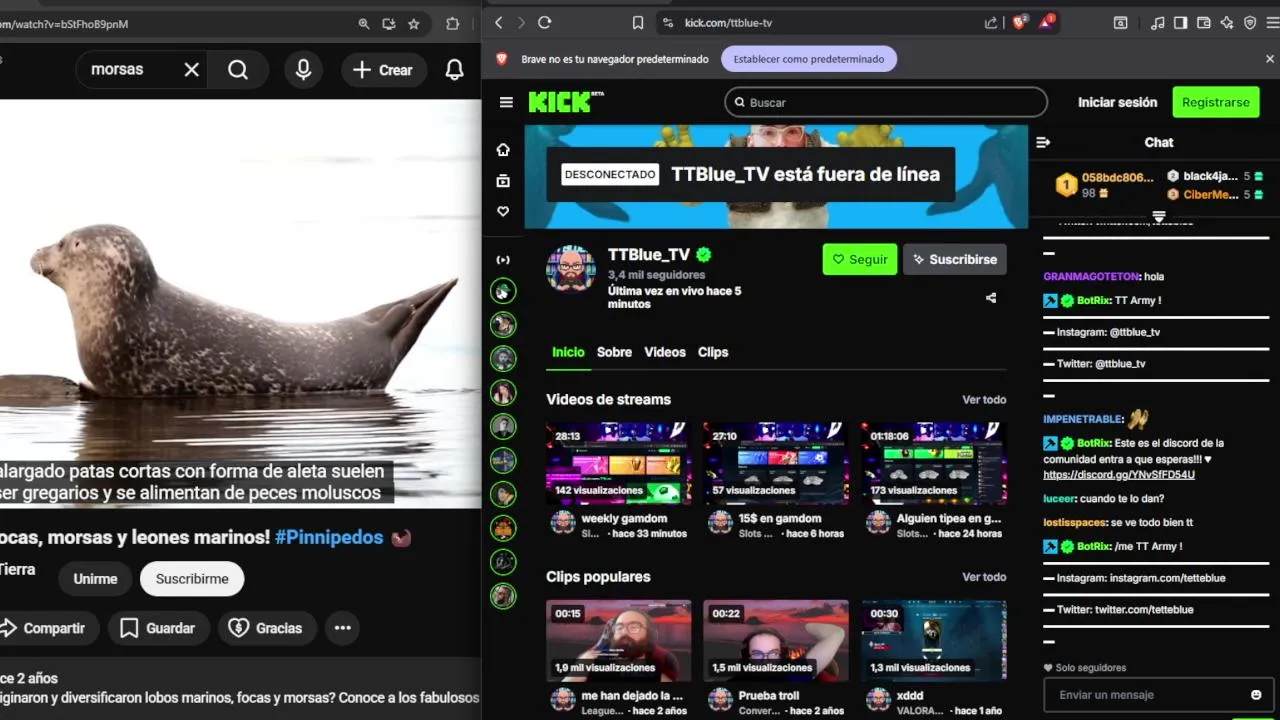Select the Inicio tab
This screenshot has width=1280, height=720.
(x=568, y=352)
